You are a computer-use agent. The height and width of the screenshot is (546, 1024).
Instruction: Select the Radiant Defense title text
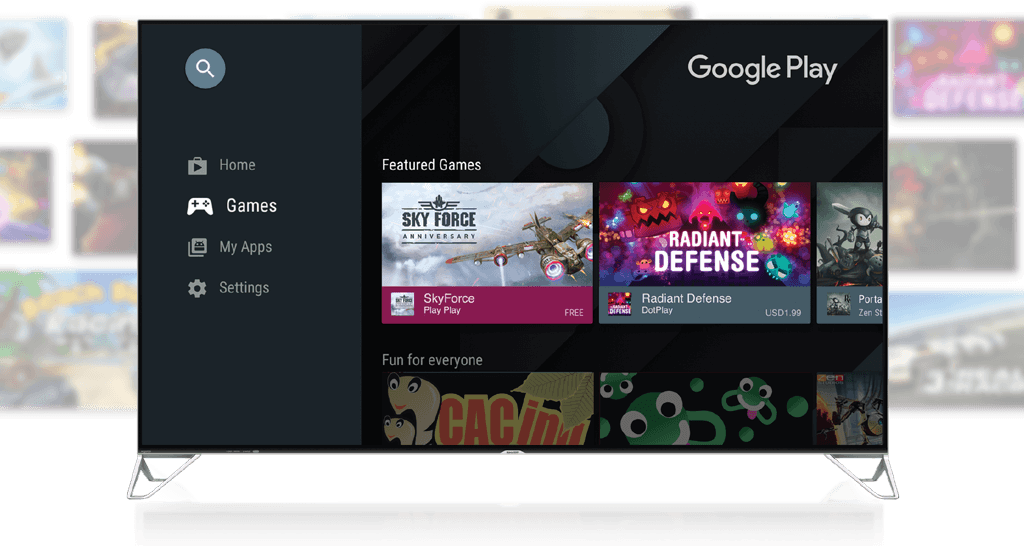coord(686,298)
